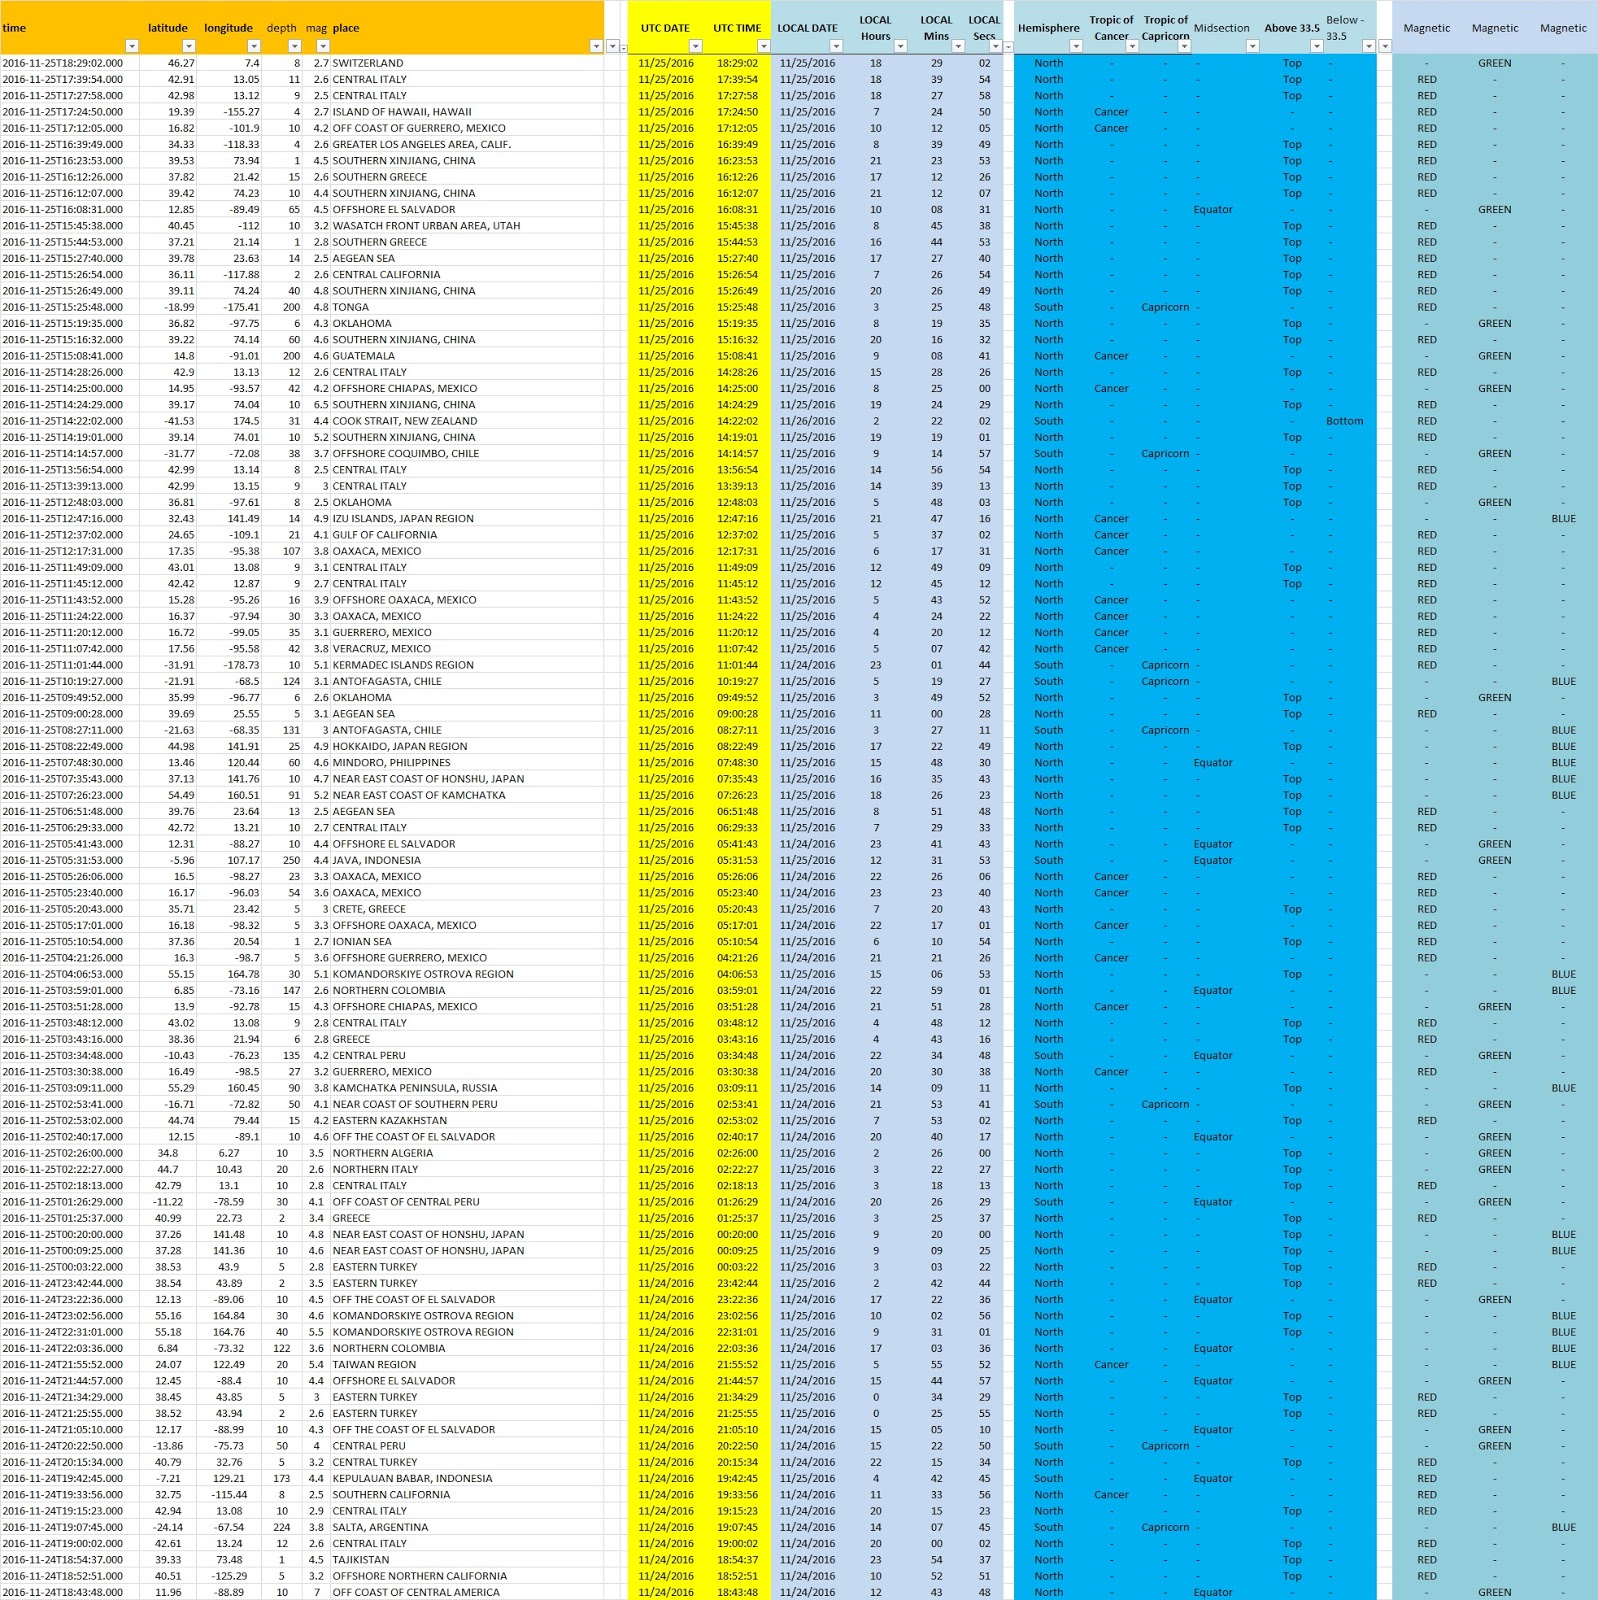1598x1600 pixels.
Task: Select the WASATCH FRONT URBAN AREA, UTAH cell
Action: point(466,226)
